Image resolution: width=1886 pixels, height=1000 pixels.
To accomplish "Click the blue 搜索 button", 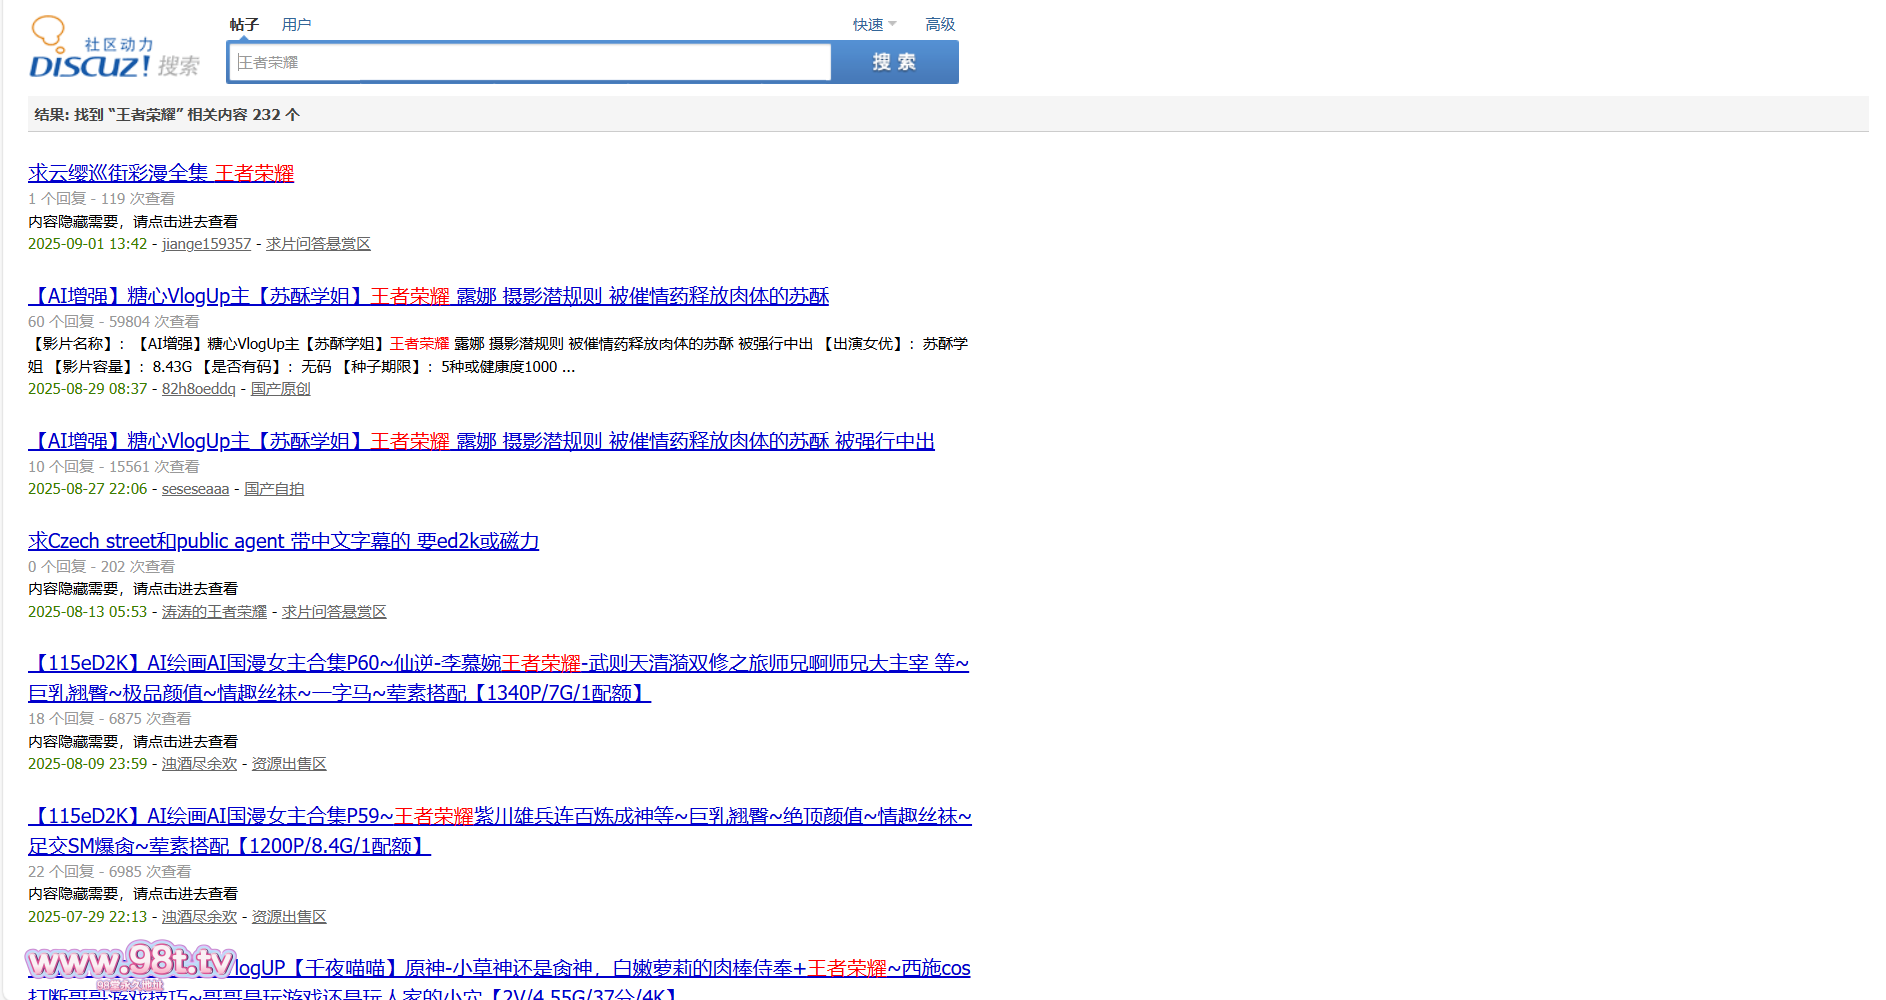I will coord(894,62).
